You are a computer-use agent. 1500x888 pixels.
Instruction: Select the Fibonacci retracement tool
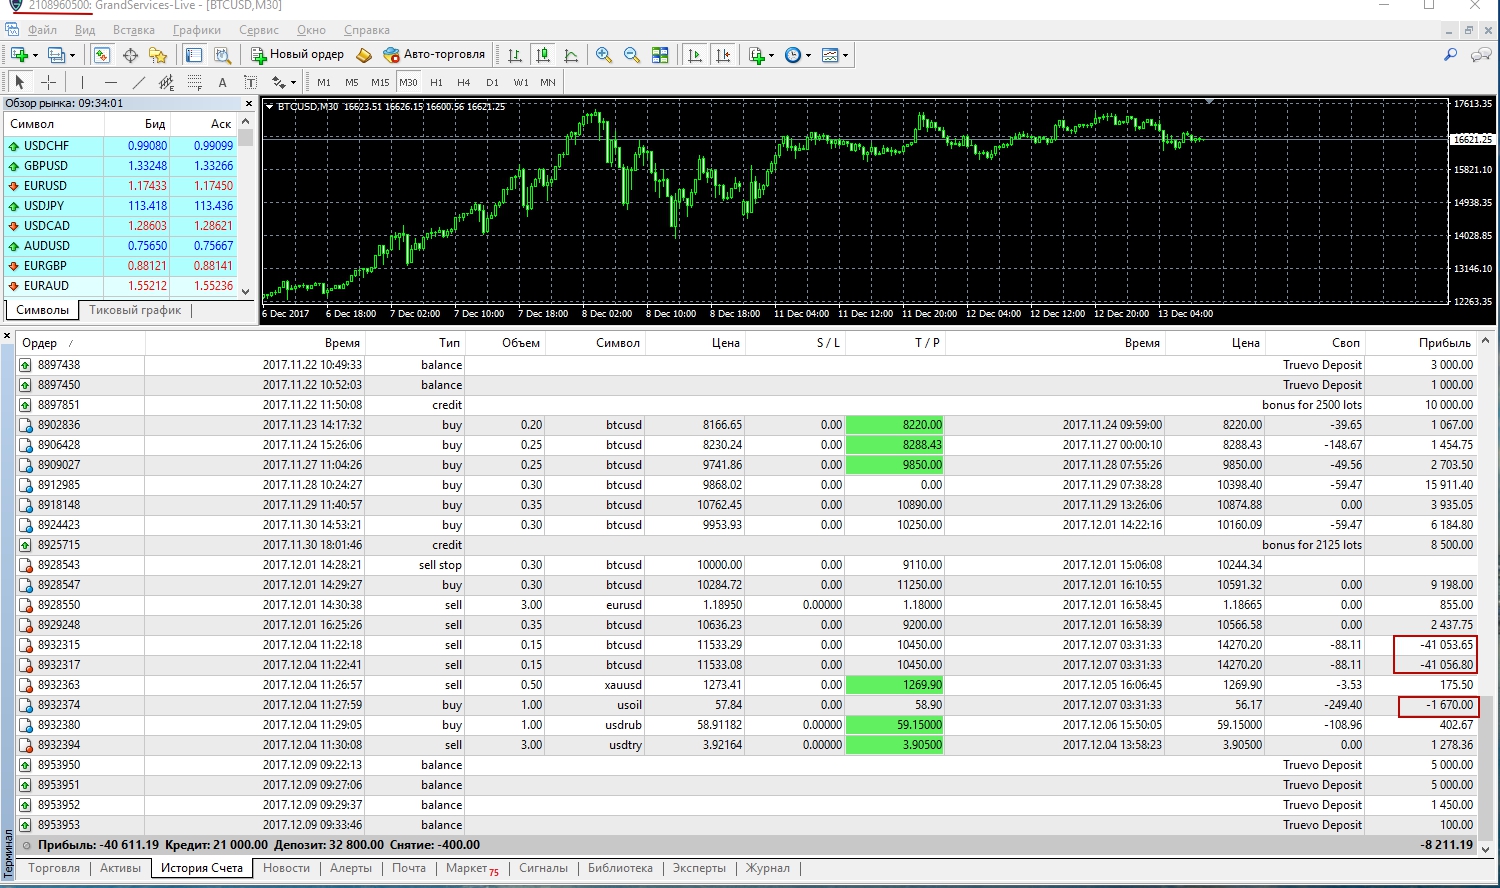[x=195, y=82]
